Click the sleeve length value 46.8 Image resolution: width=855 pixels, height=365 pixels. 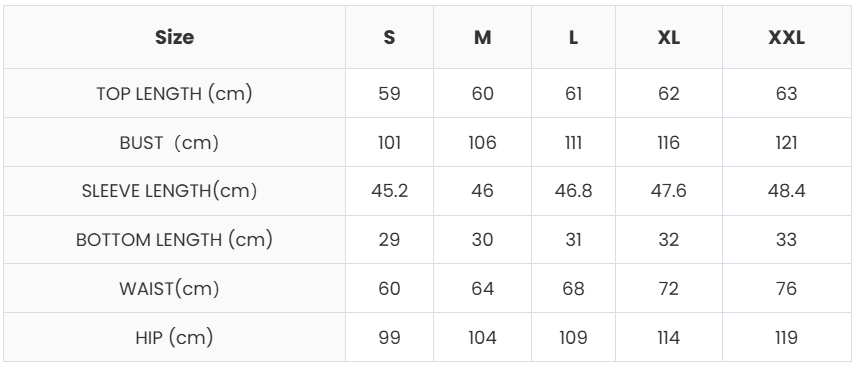tap(573, 191)
